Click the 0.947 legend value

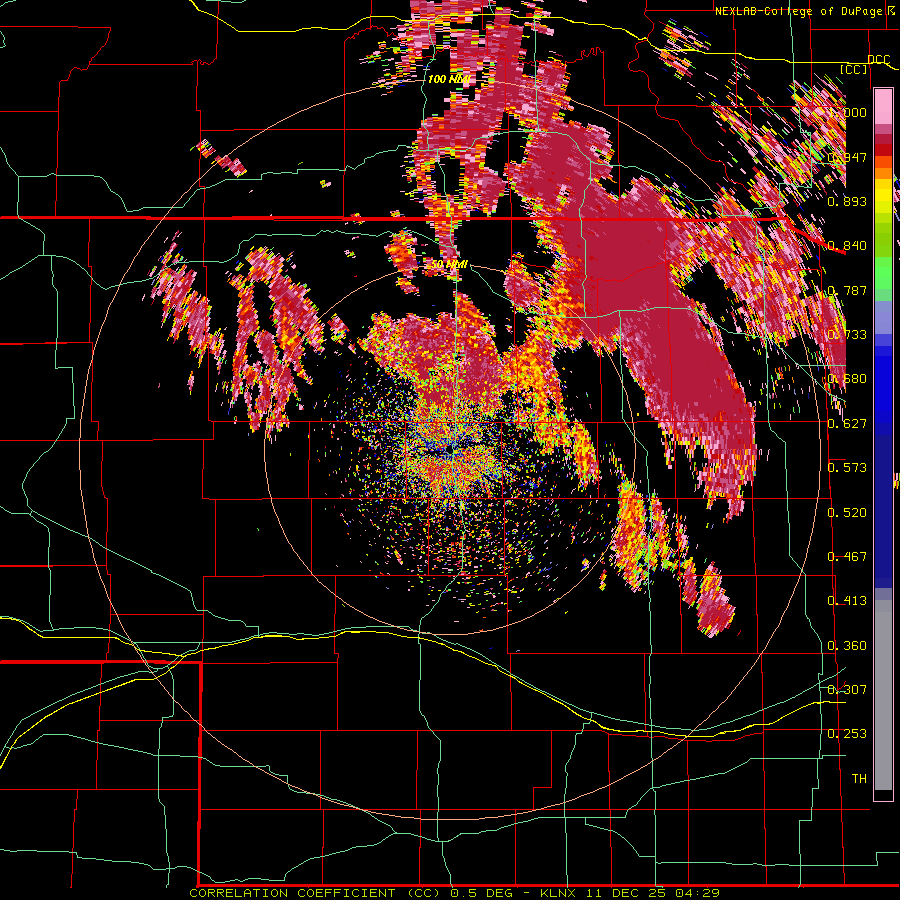pos(847,157)
